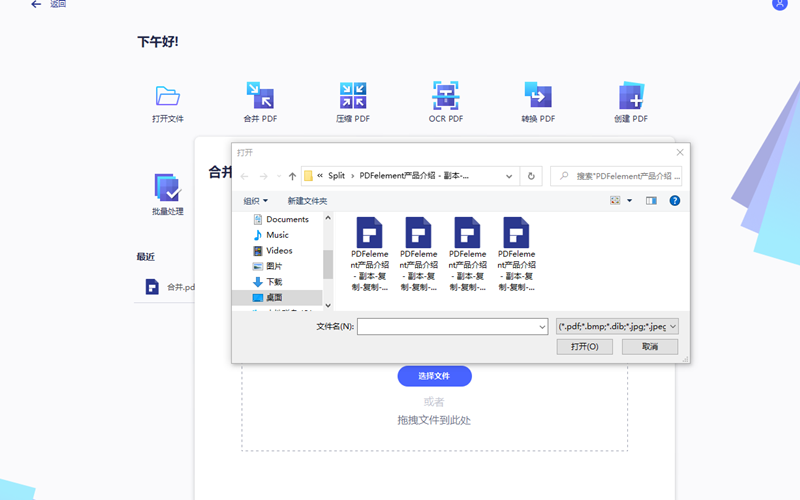
Task: Open the 压缩 PDF compress tool
Action: click(352, 96)
